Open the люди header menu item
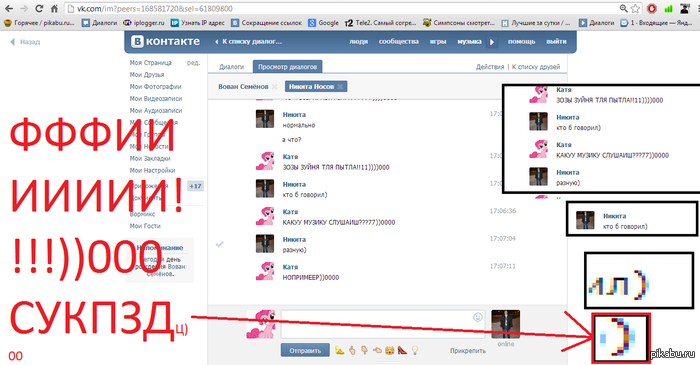Image resolution: width=700 pixels, height=365 pixels. tap(358, 41)
